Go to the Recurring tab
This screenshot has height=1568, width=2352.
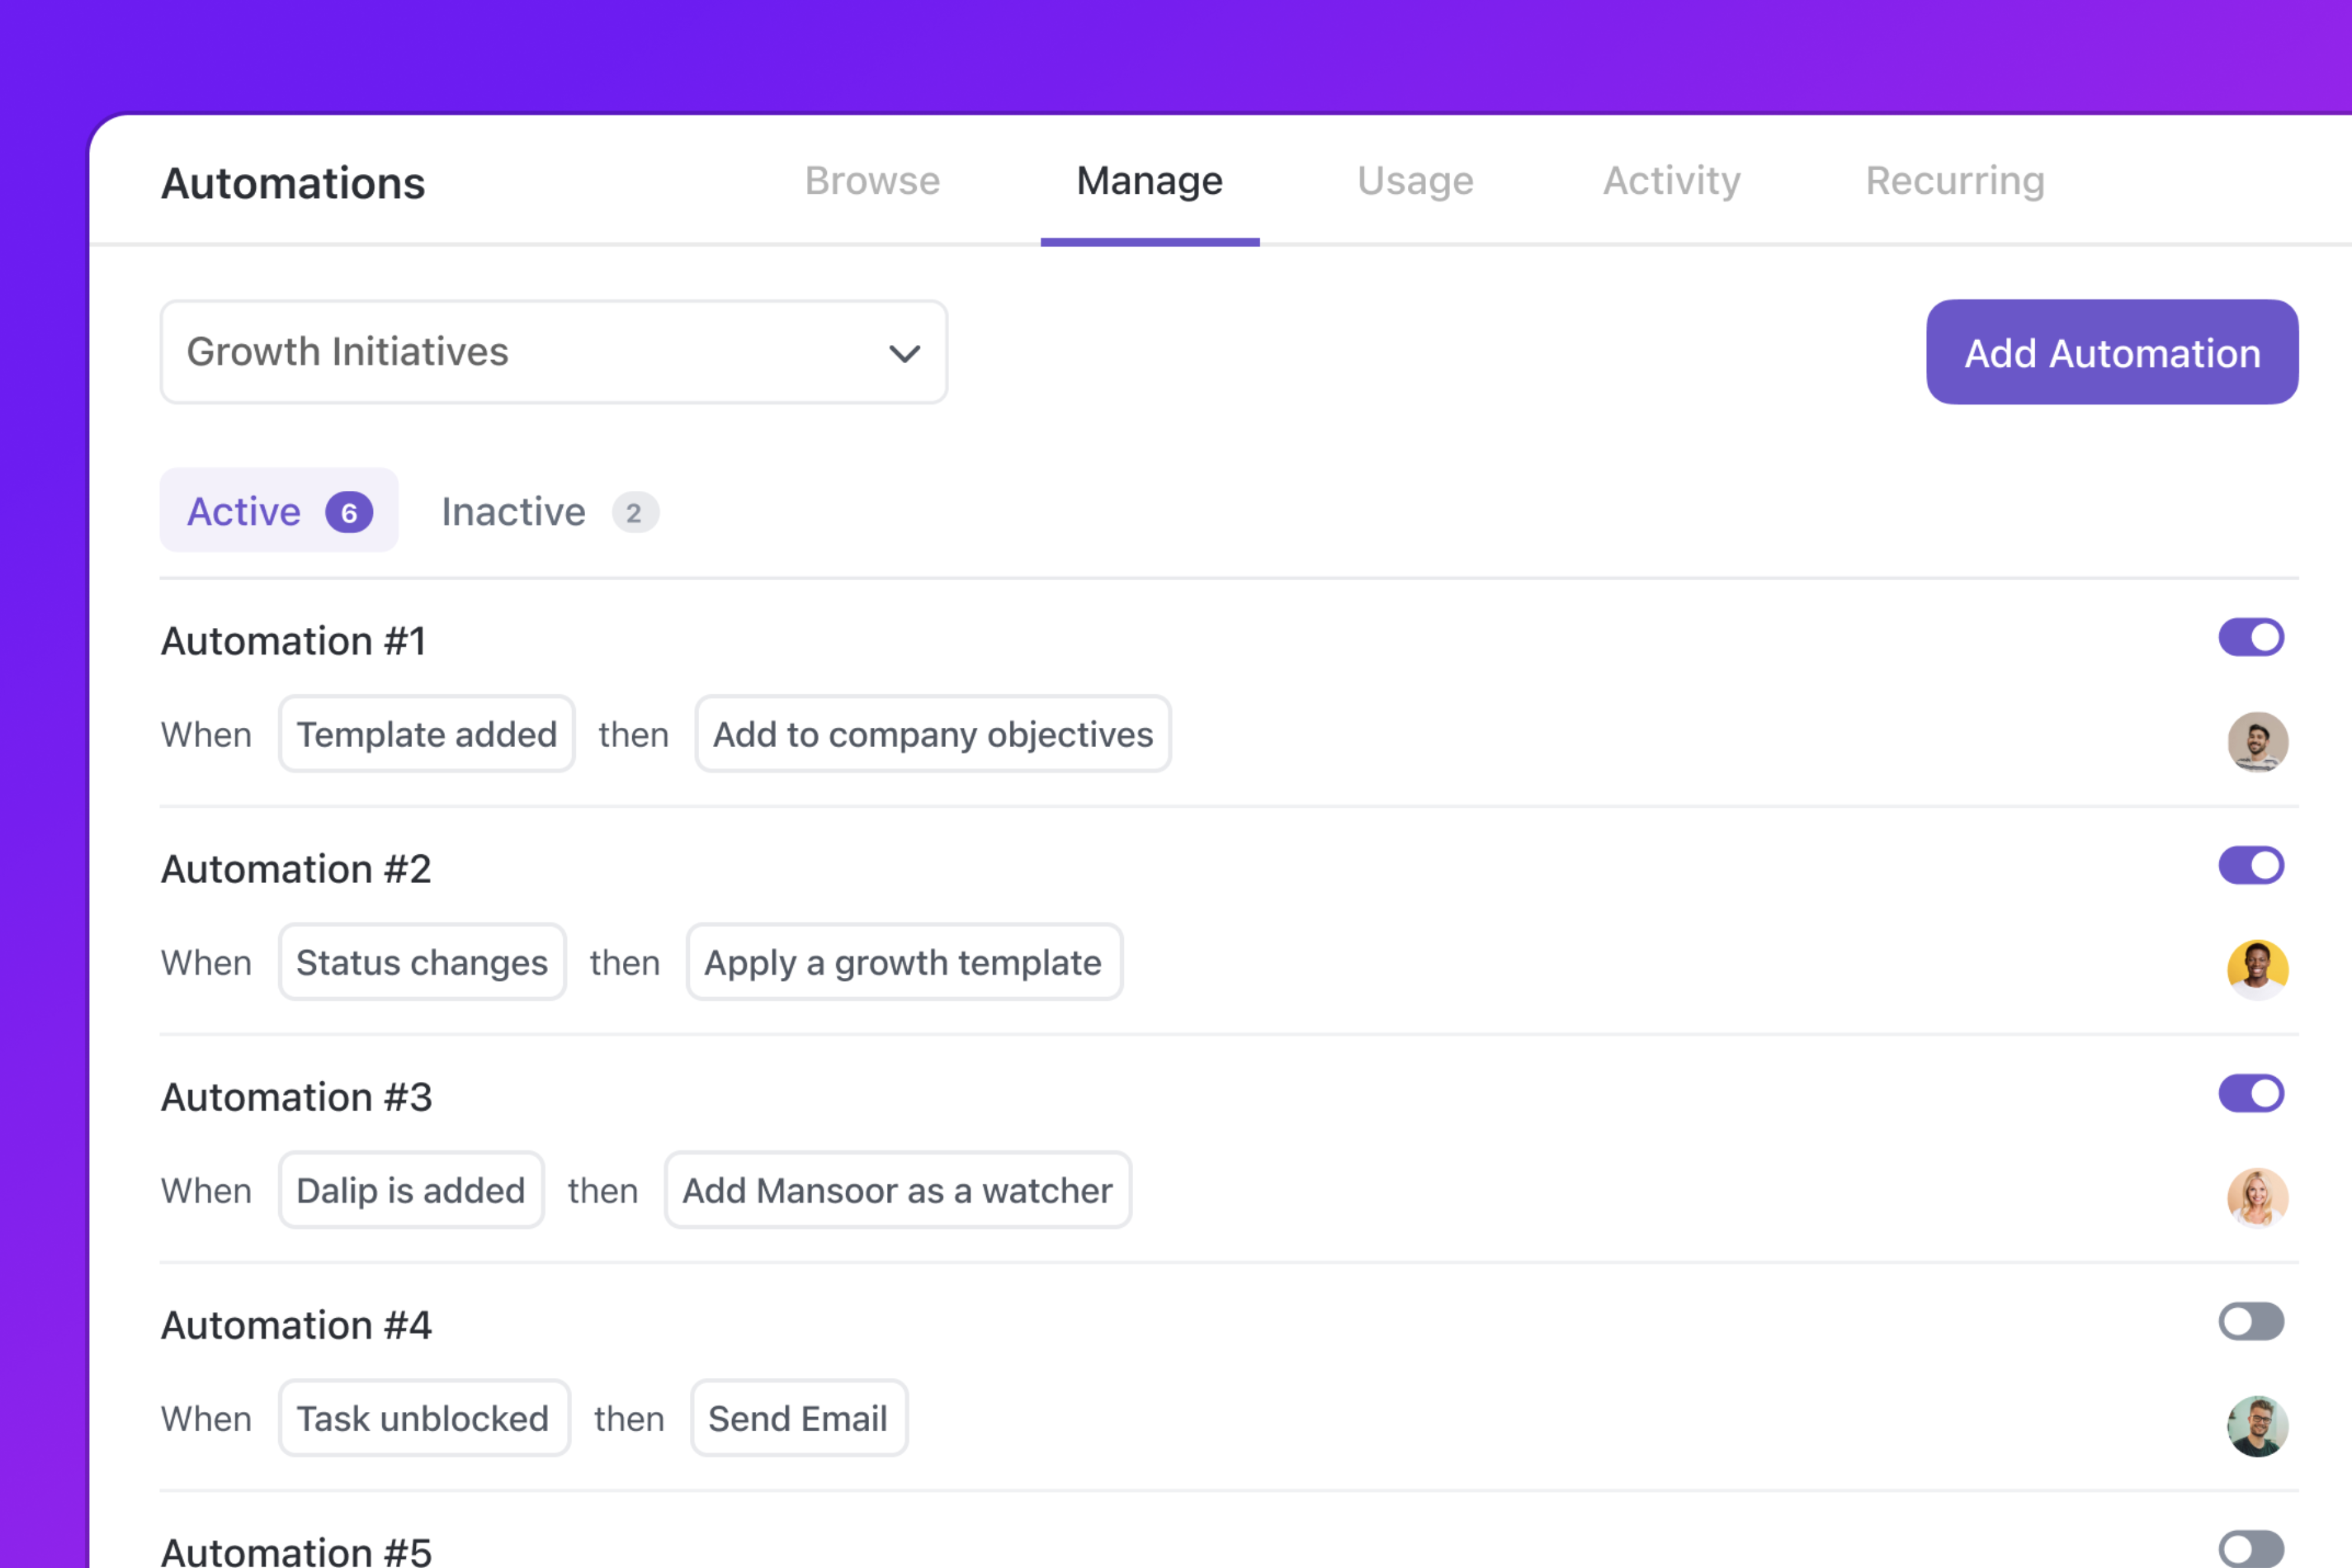pos(1955,181)
